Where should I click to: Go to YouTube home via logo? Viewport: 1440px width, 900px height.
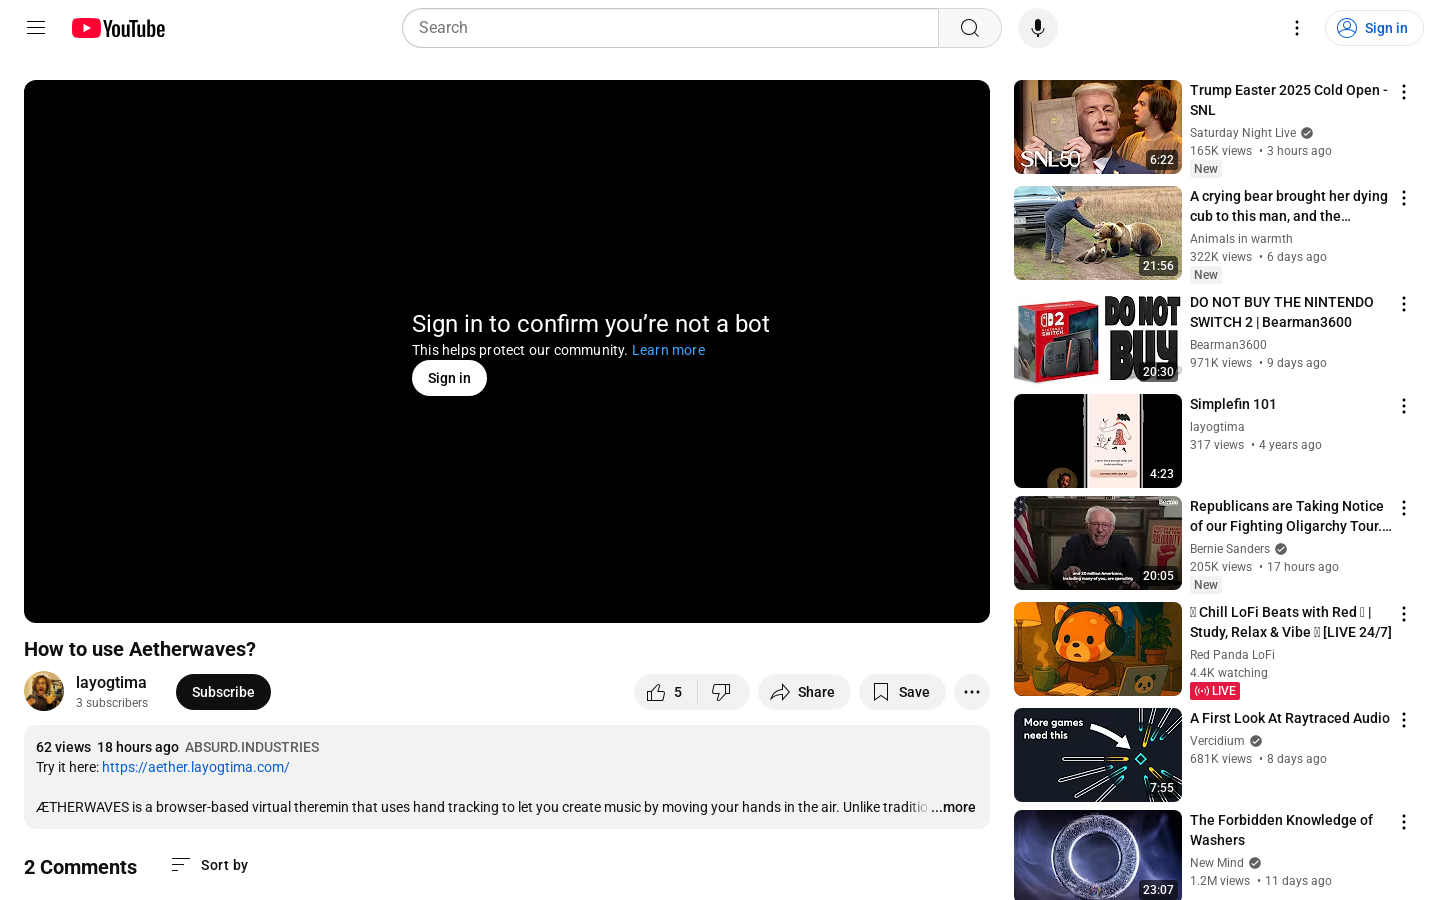[118, 28]
